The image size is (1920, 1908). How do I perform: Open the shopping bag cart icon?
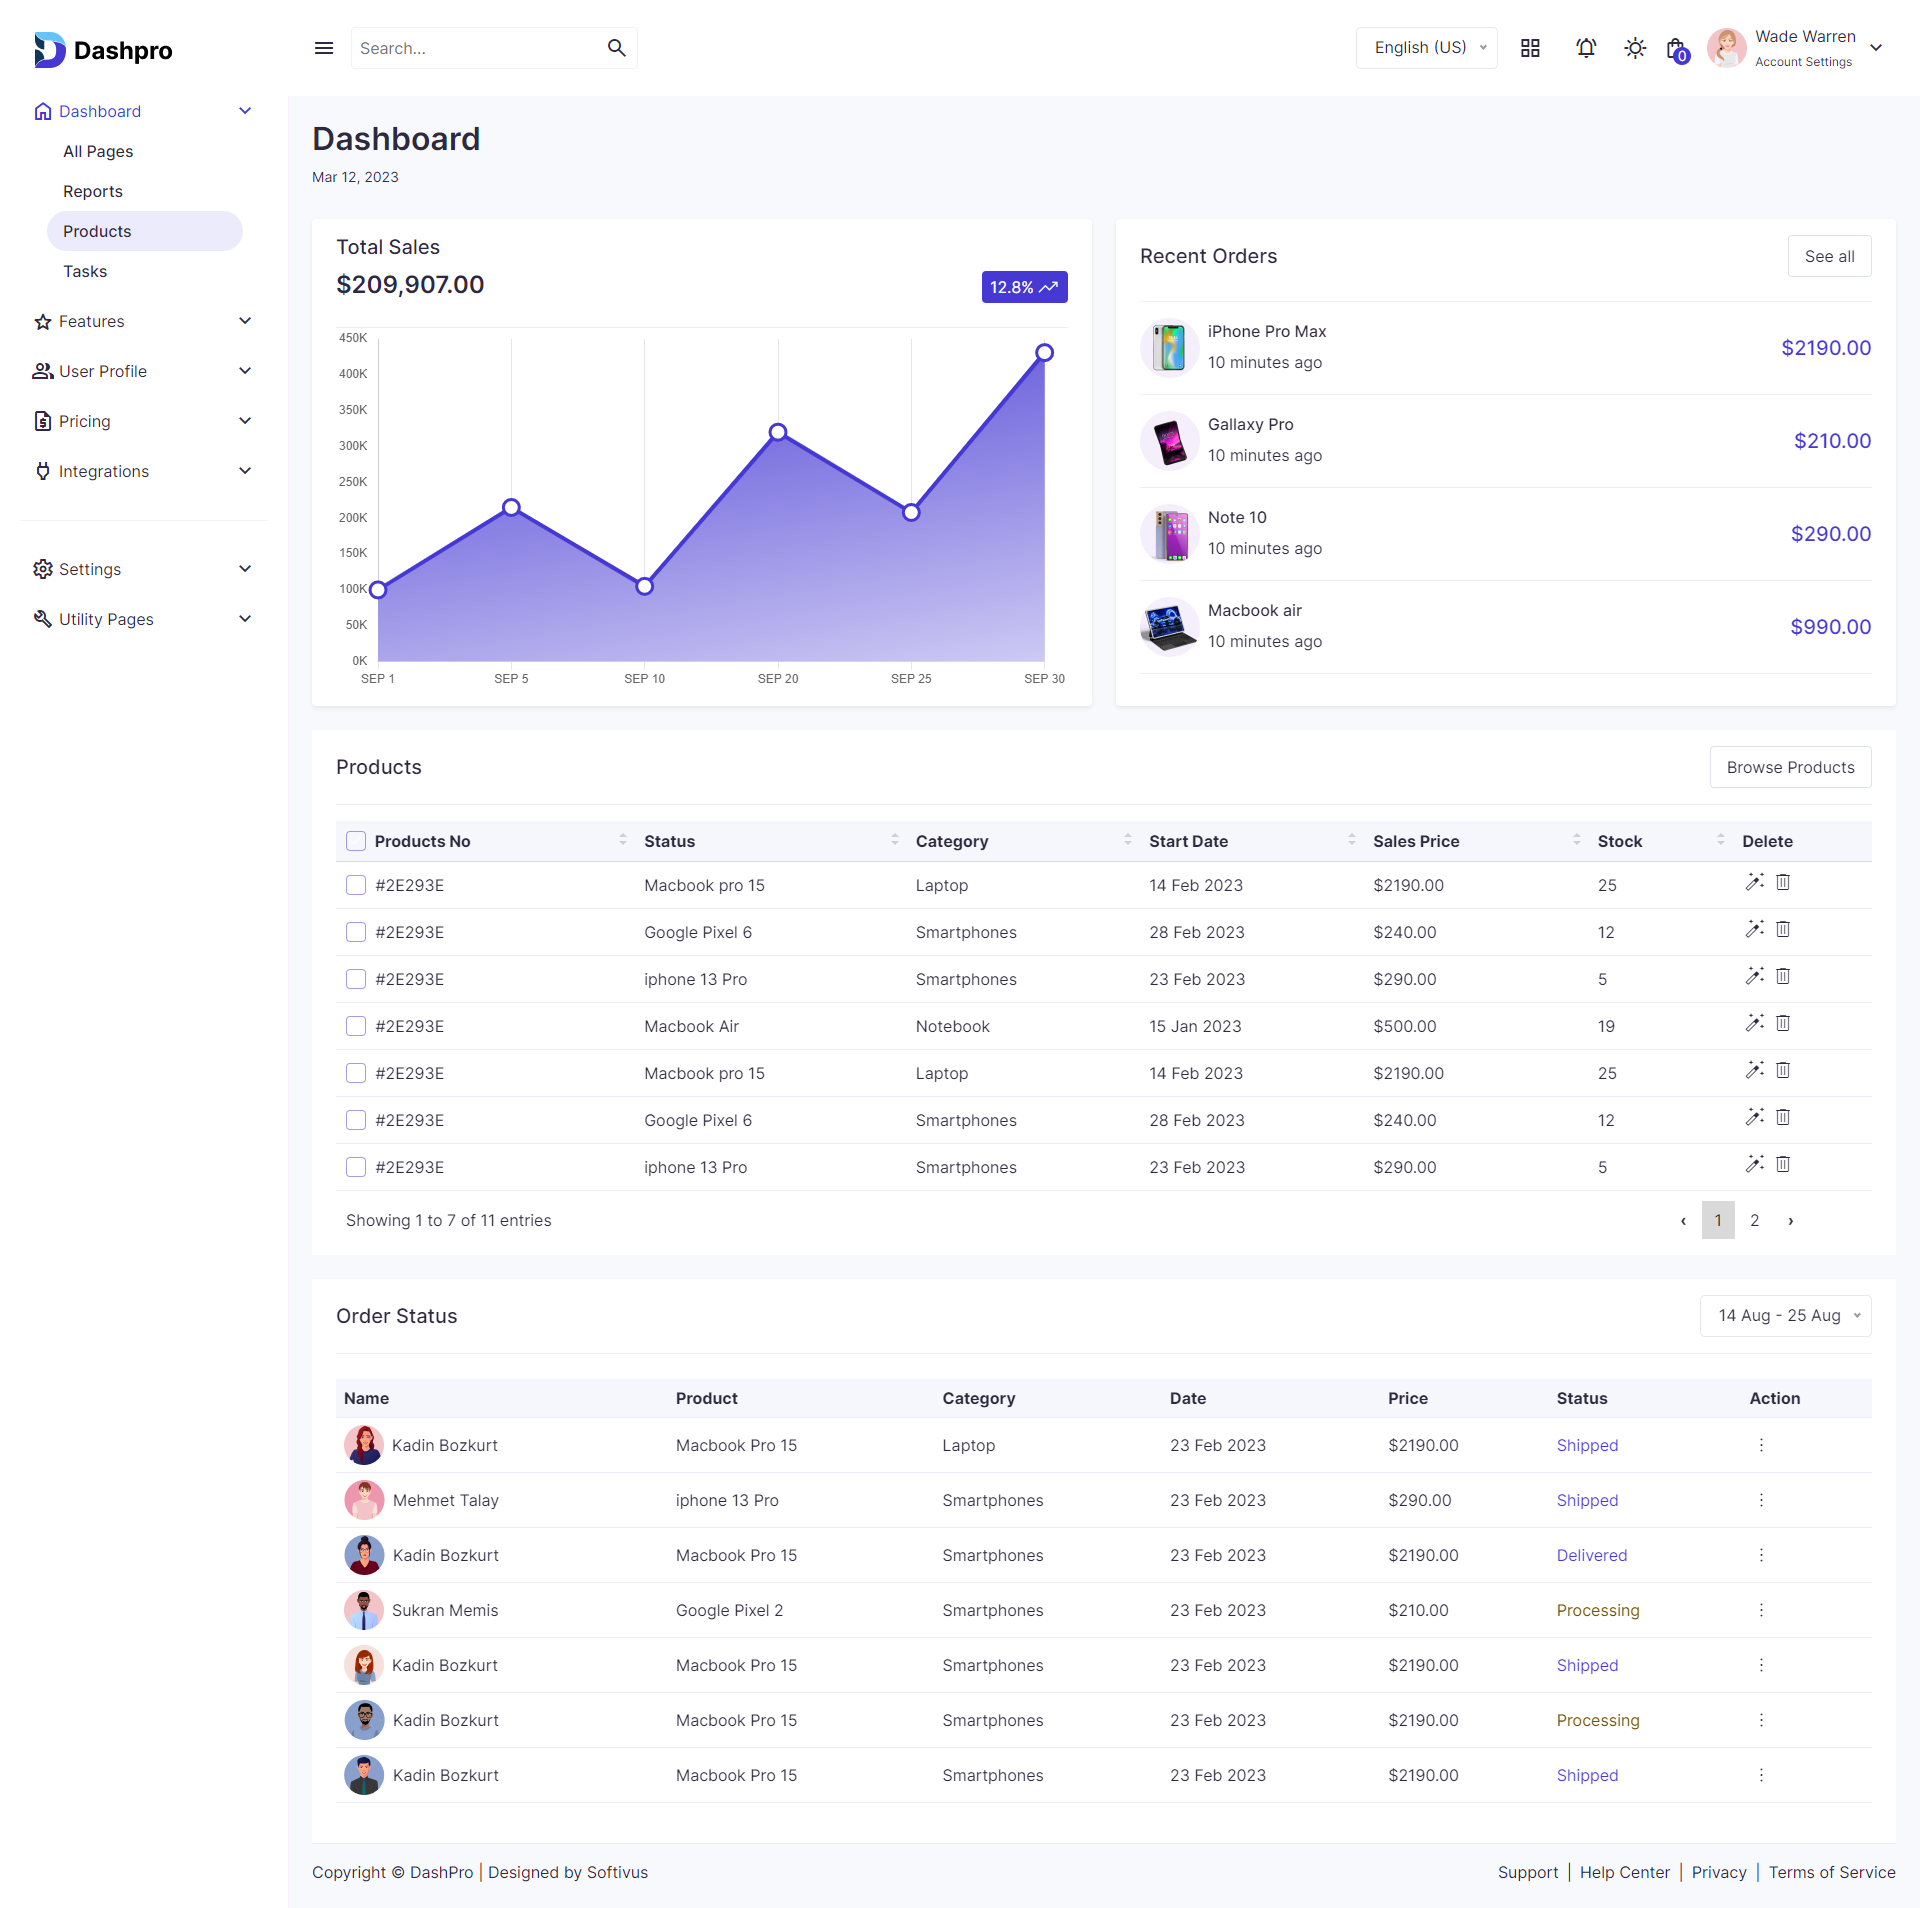[1677, 49]
